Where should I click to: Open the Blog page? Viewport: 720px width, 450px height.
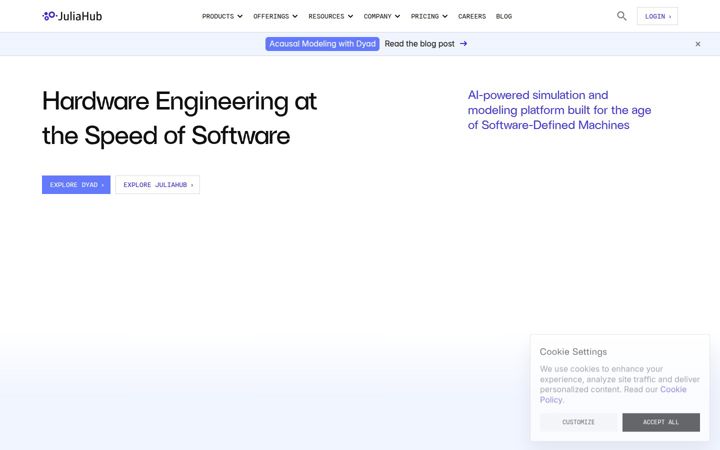(x=504, y=17)
